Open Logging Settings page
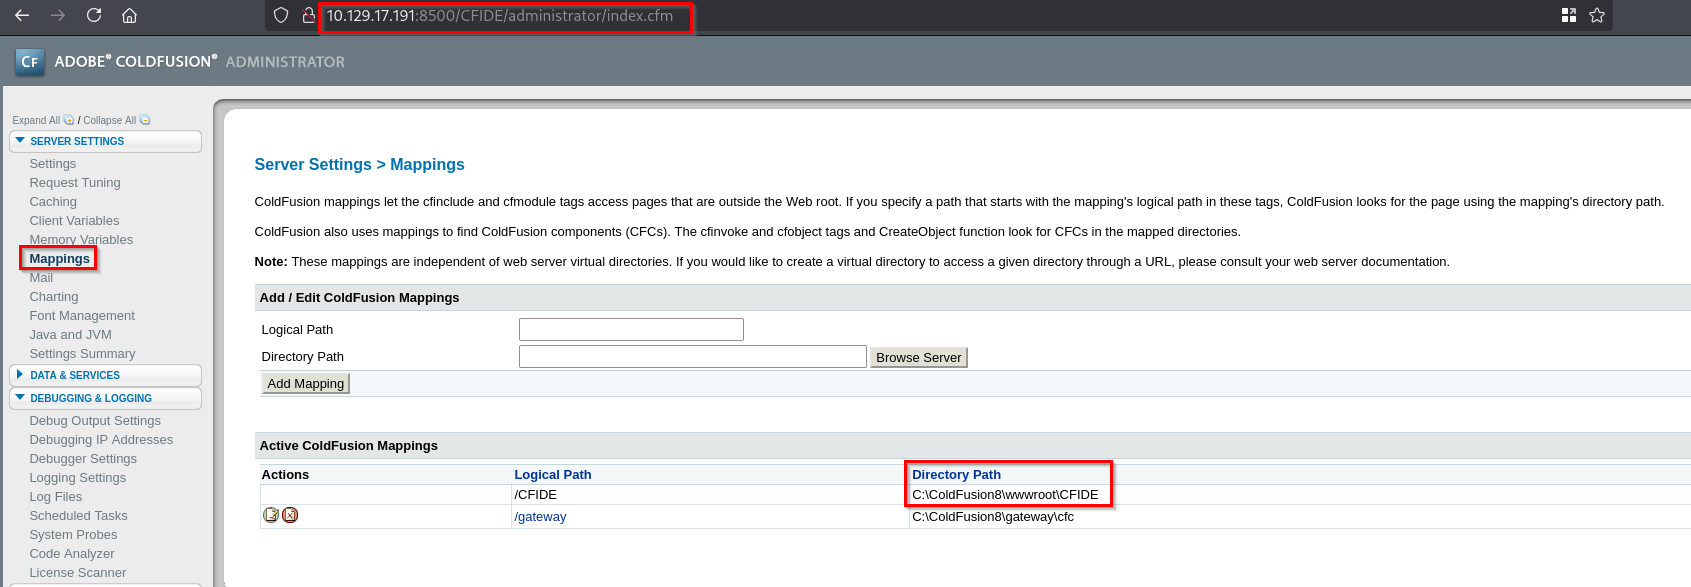 click(78, 478)
